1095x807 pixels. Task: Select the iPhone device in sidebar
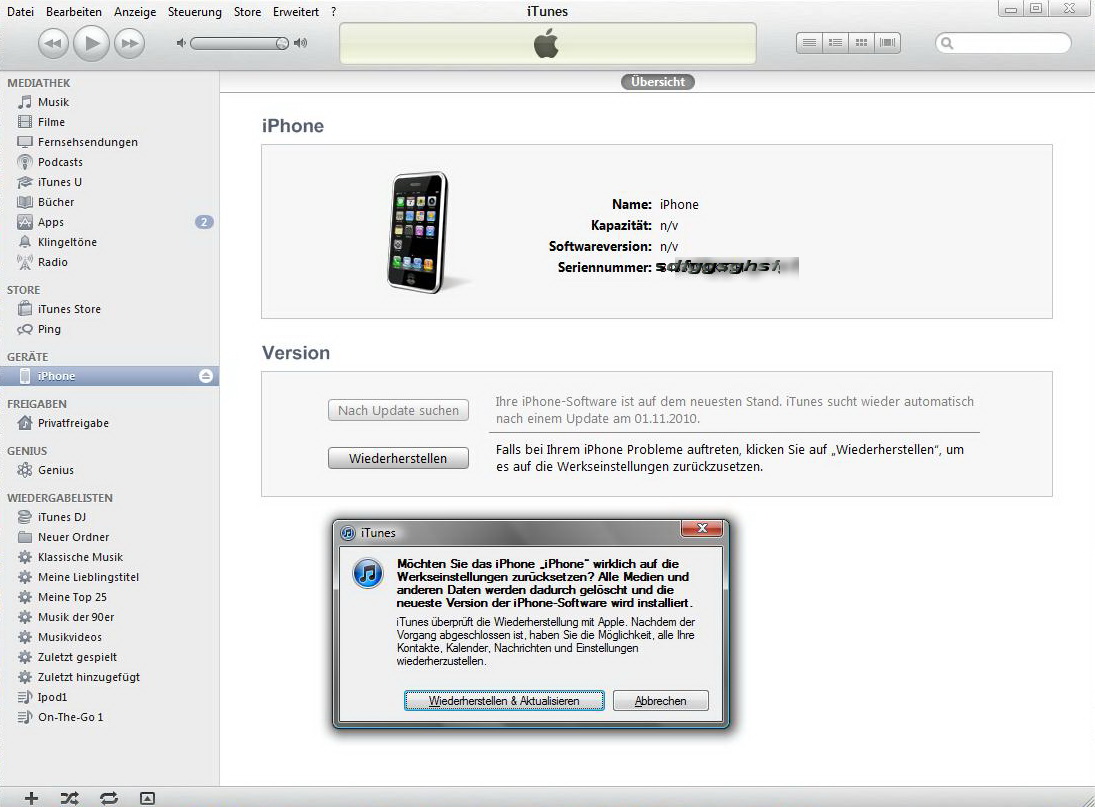pyautogui.click(x=109, y=376)
